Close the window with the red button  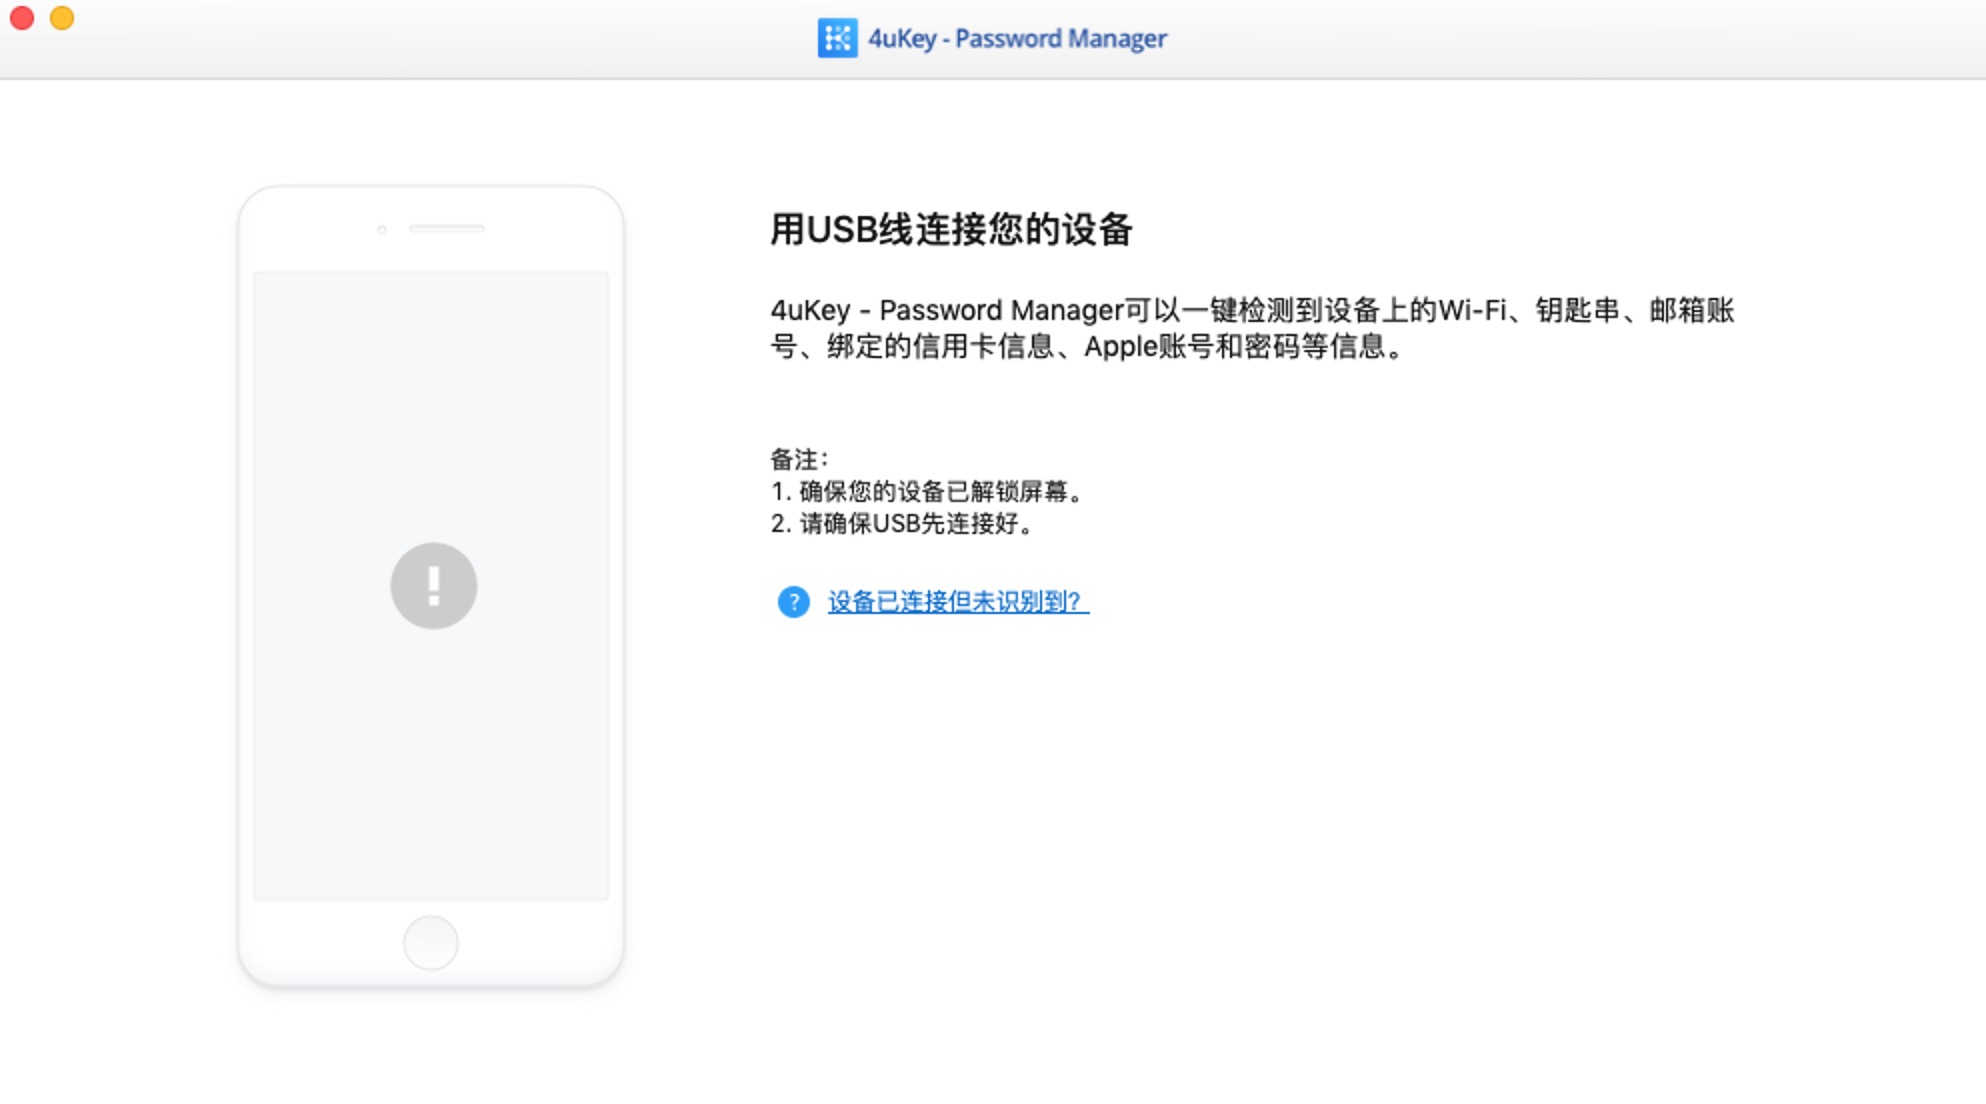(22, 18)
